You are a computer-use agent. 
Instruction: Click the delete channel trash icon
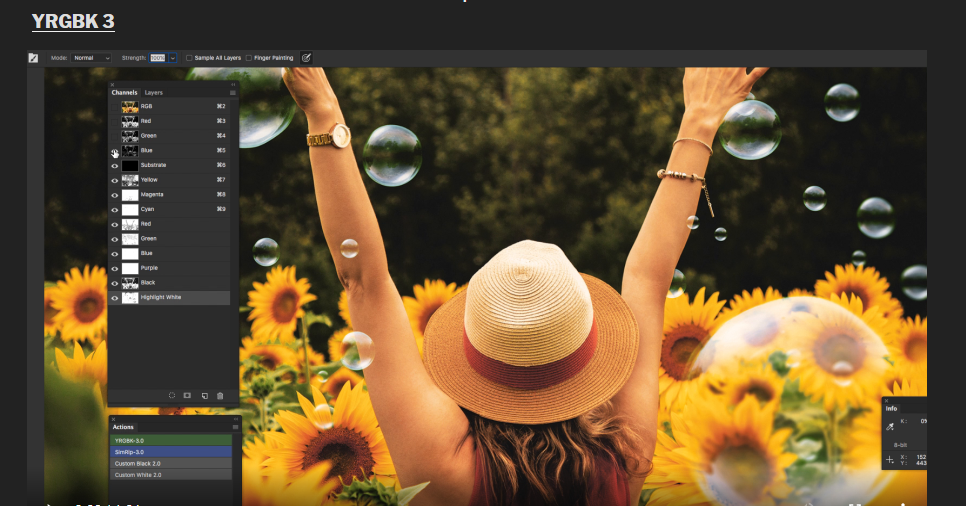point(220,395)
